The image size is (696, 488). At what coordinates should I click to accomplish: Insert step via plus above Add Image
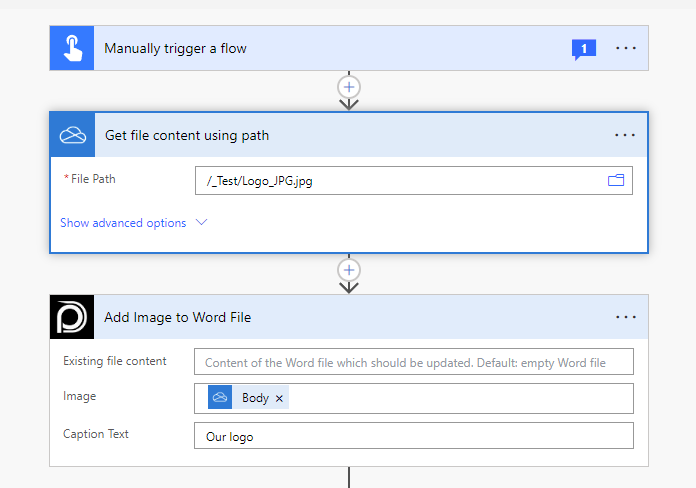349,270
